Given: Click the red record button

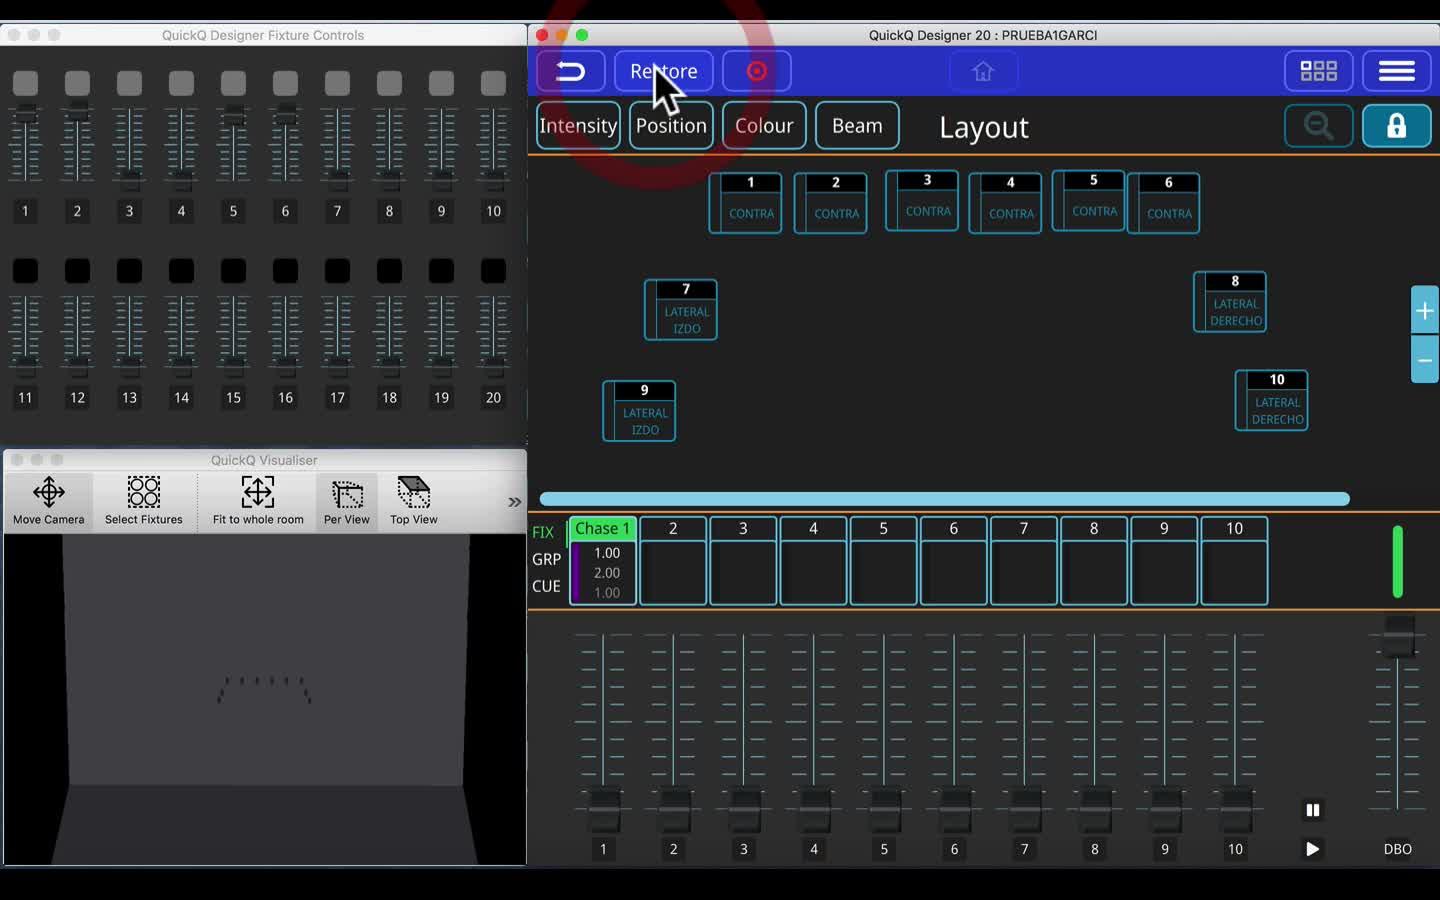Looking at the screenshot, I should pyautogui.click(x=757, y=71).
